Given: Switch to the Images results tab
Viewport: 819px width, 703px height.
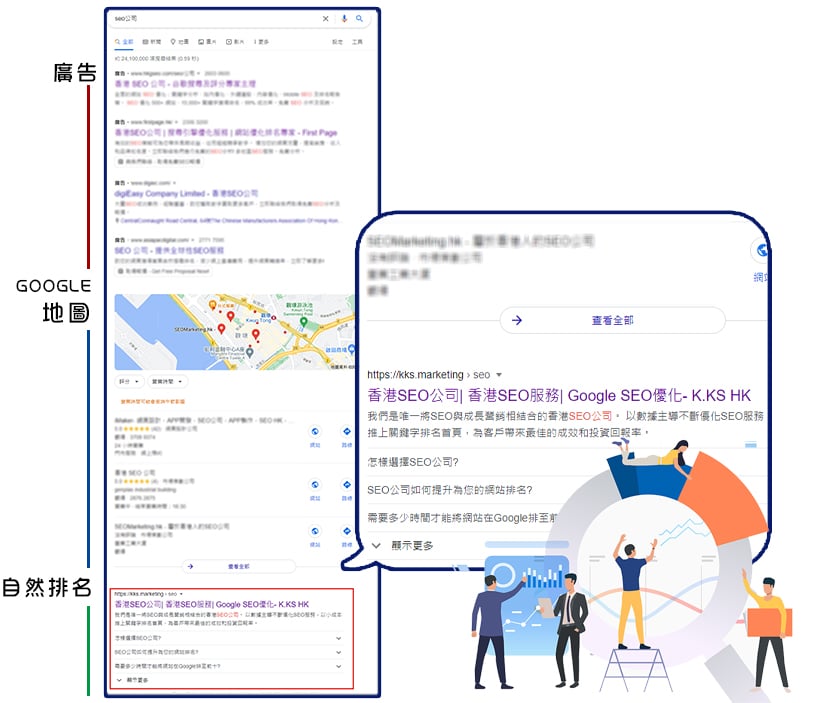Looking at the screenshot, I should coord(207,42).
